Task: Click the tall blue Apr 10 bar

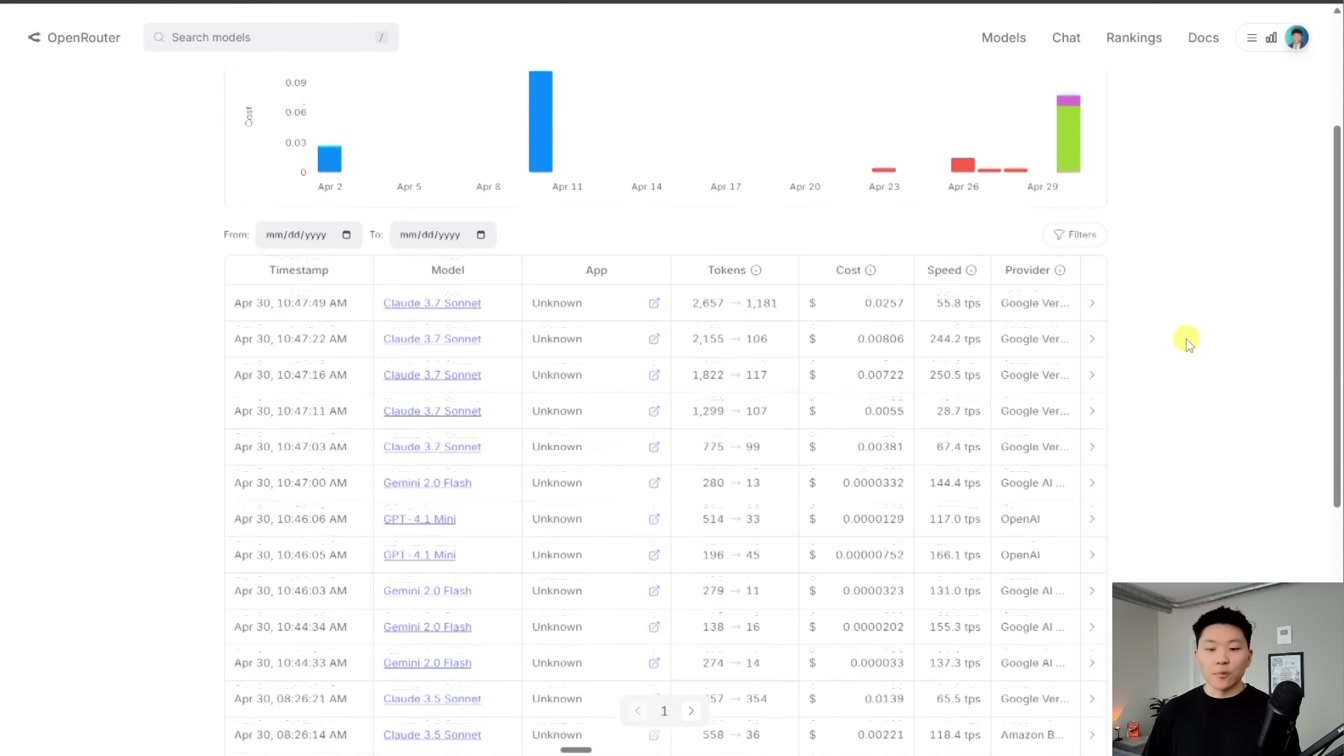Action: tap(540, 121)
